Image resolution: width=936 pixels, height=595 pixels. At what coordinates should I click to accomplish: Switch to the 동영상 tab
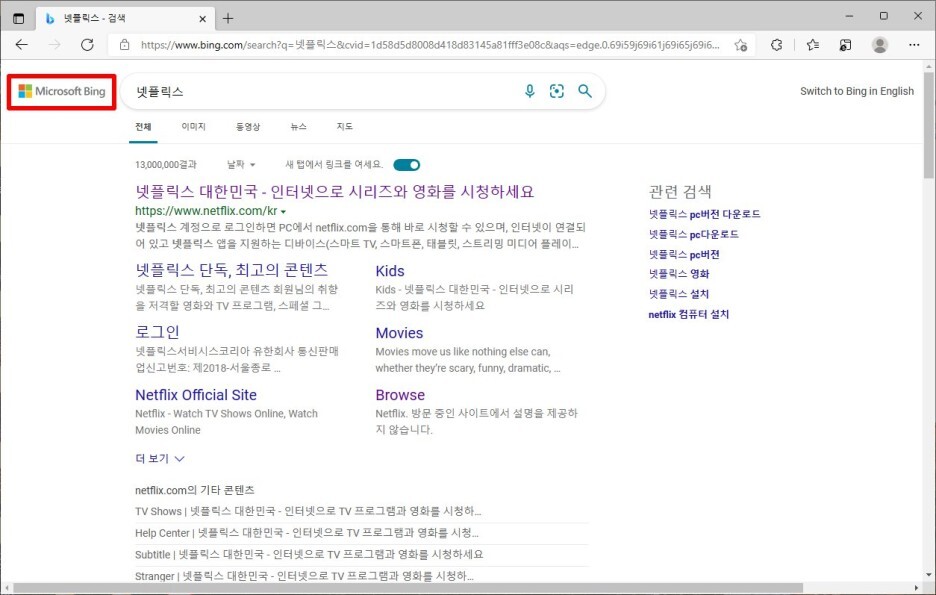pos(248,127)
